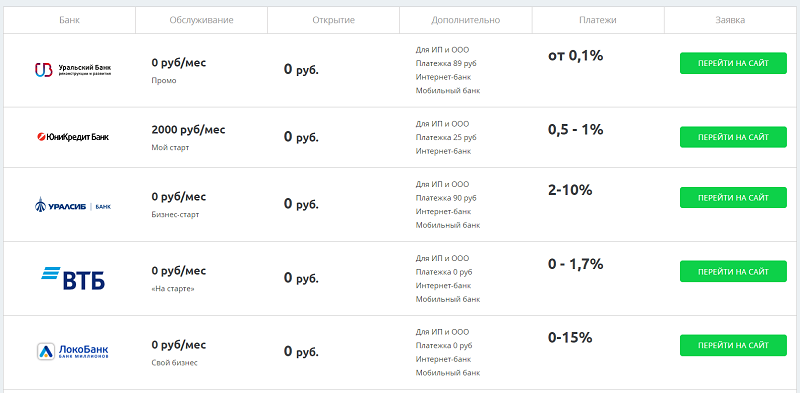Click the Обслуживание column header
The image size is (800, 393).
tap(202, 20)
